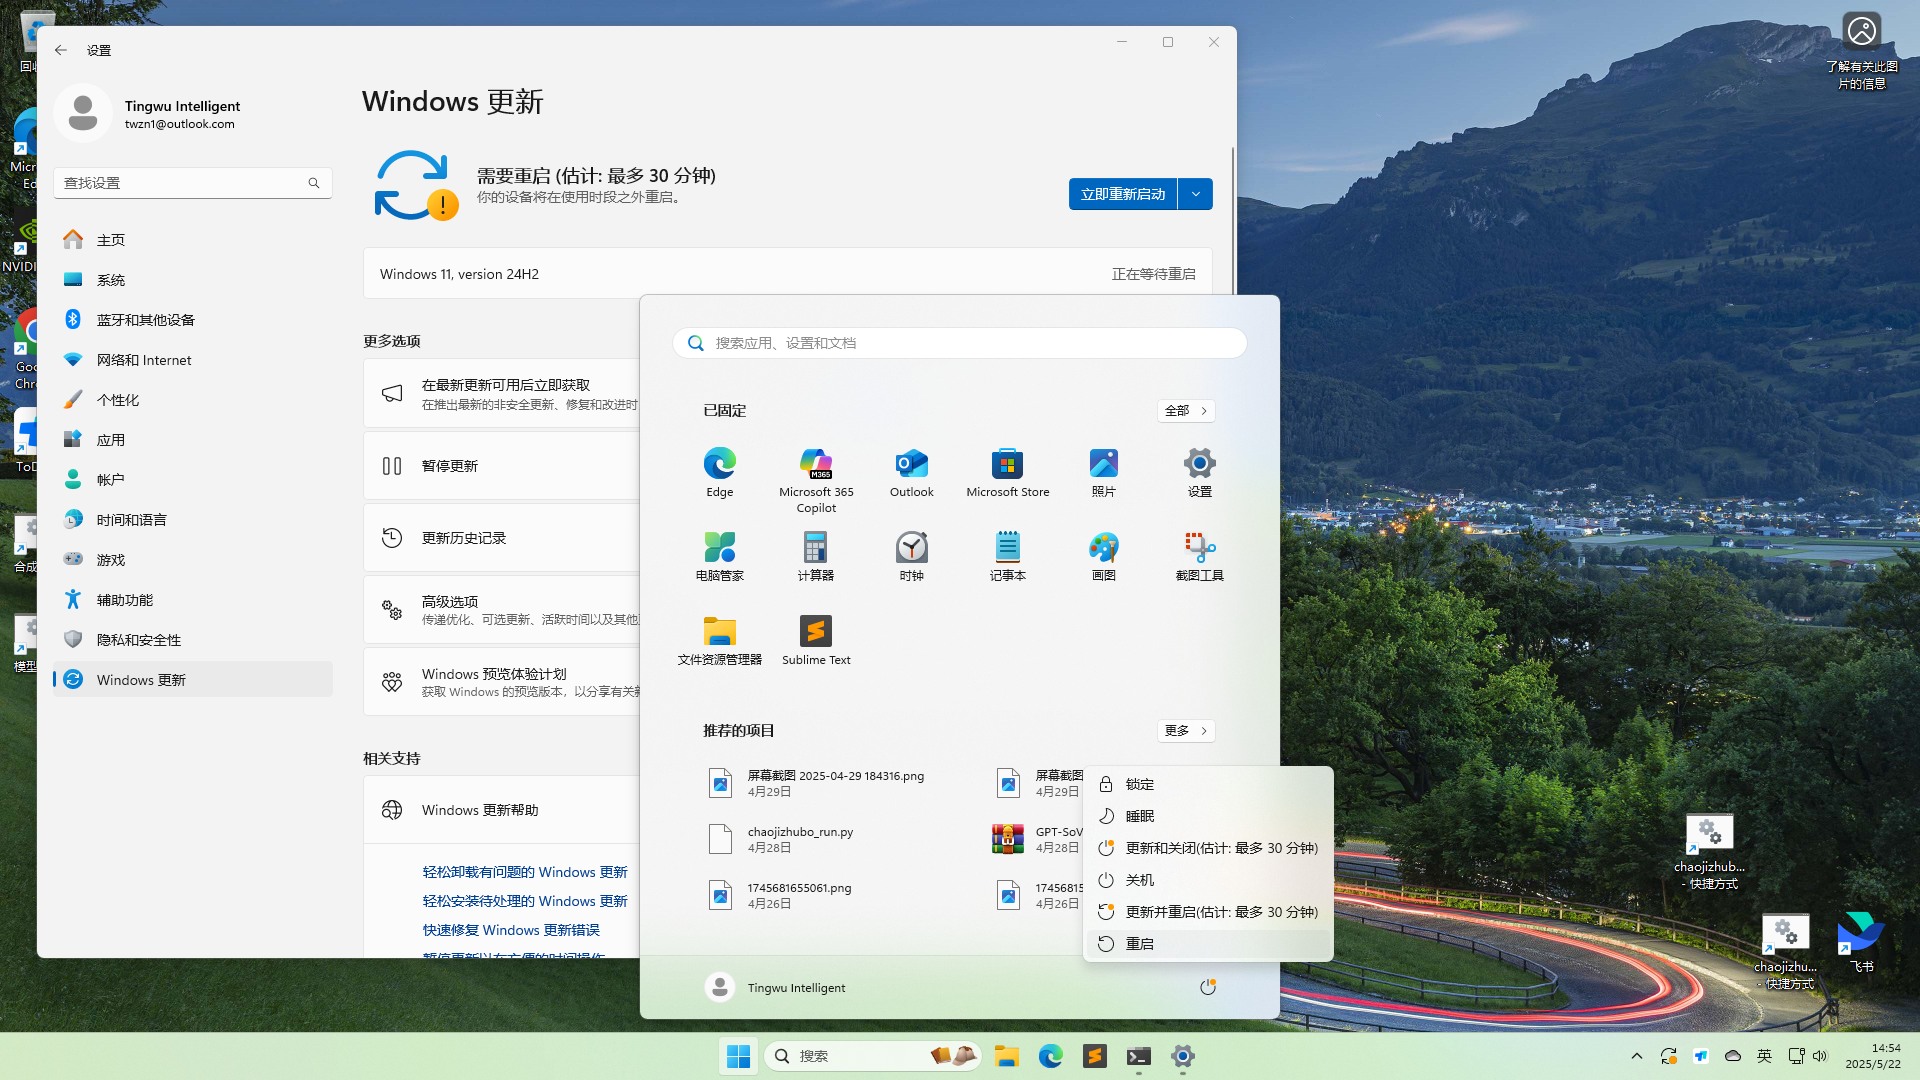Expand the restart options dropdown arrow

pos(1196,193)
